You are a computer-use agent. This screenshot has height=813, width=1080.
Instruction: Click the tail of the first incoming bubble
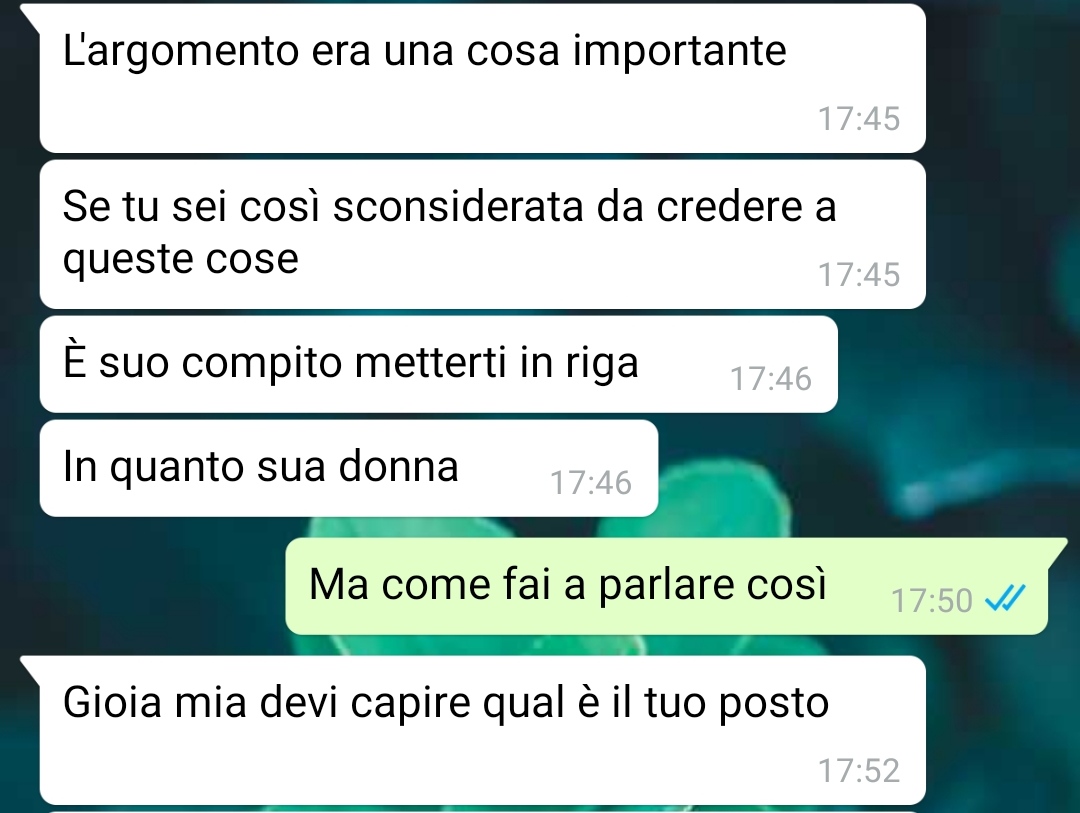[x=30, y=16]
